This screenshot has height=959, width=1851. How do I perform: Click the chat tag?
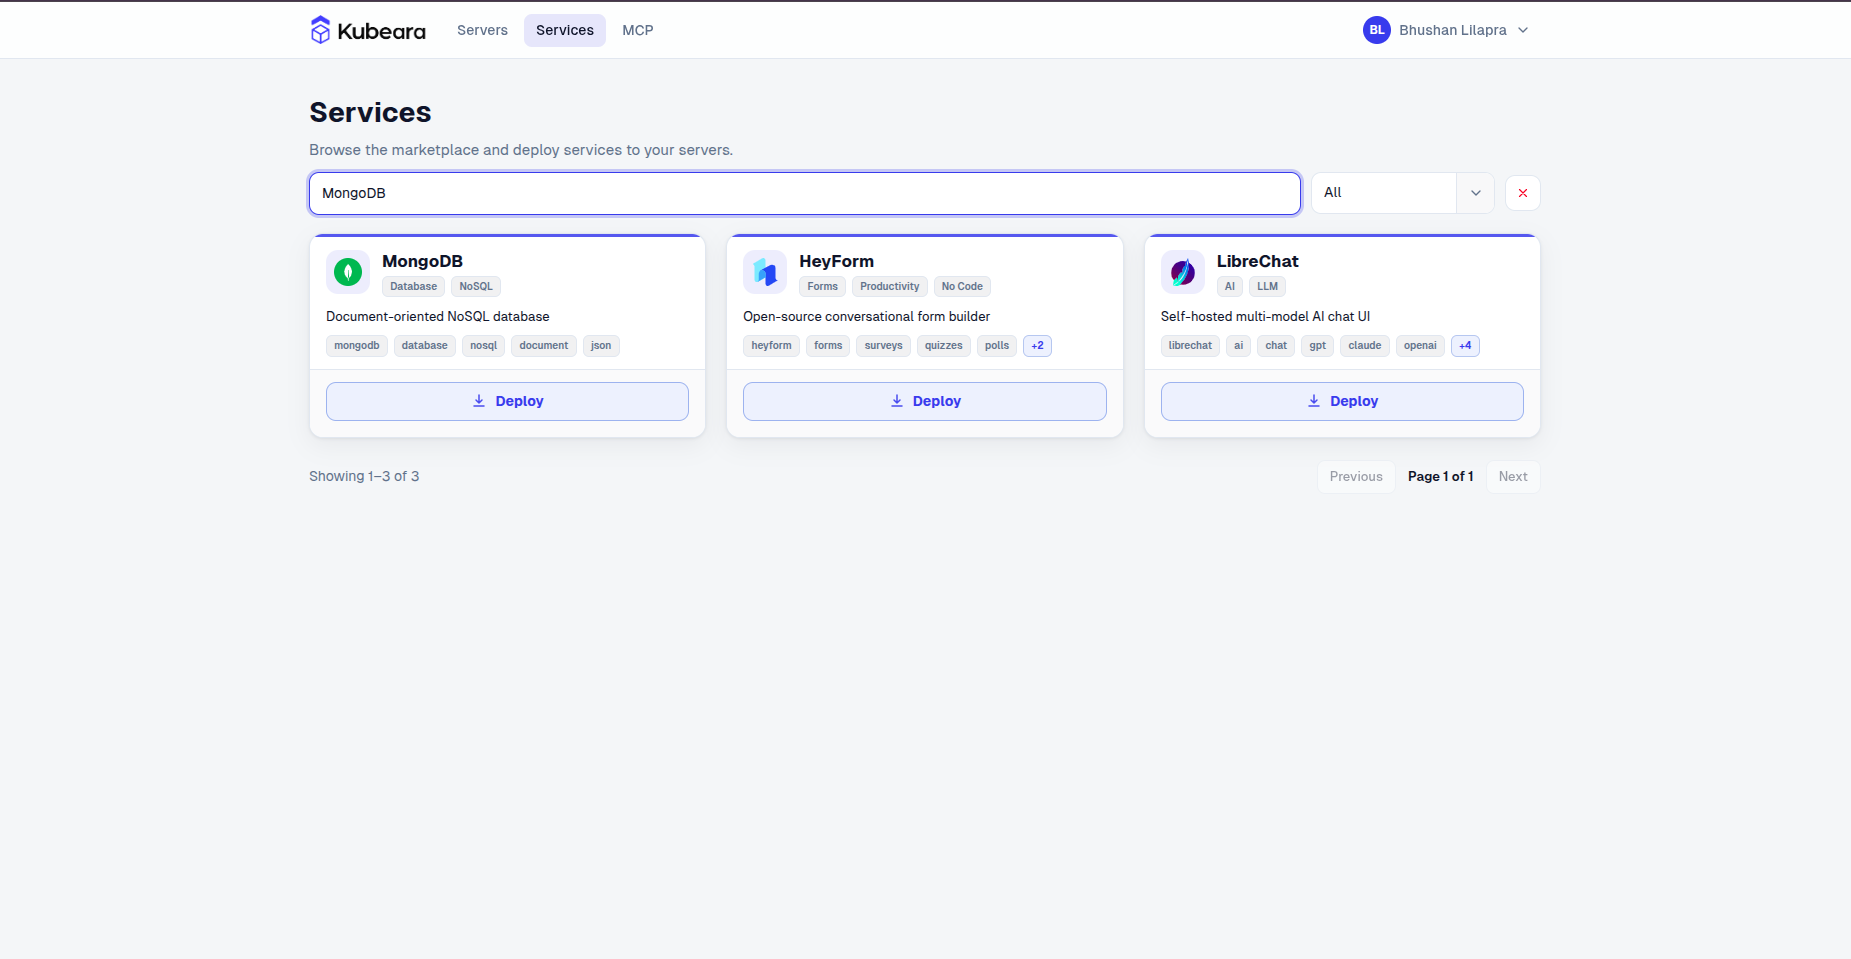point(1276,346)
